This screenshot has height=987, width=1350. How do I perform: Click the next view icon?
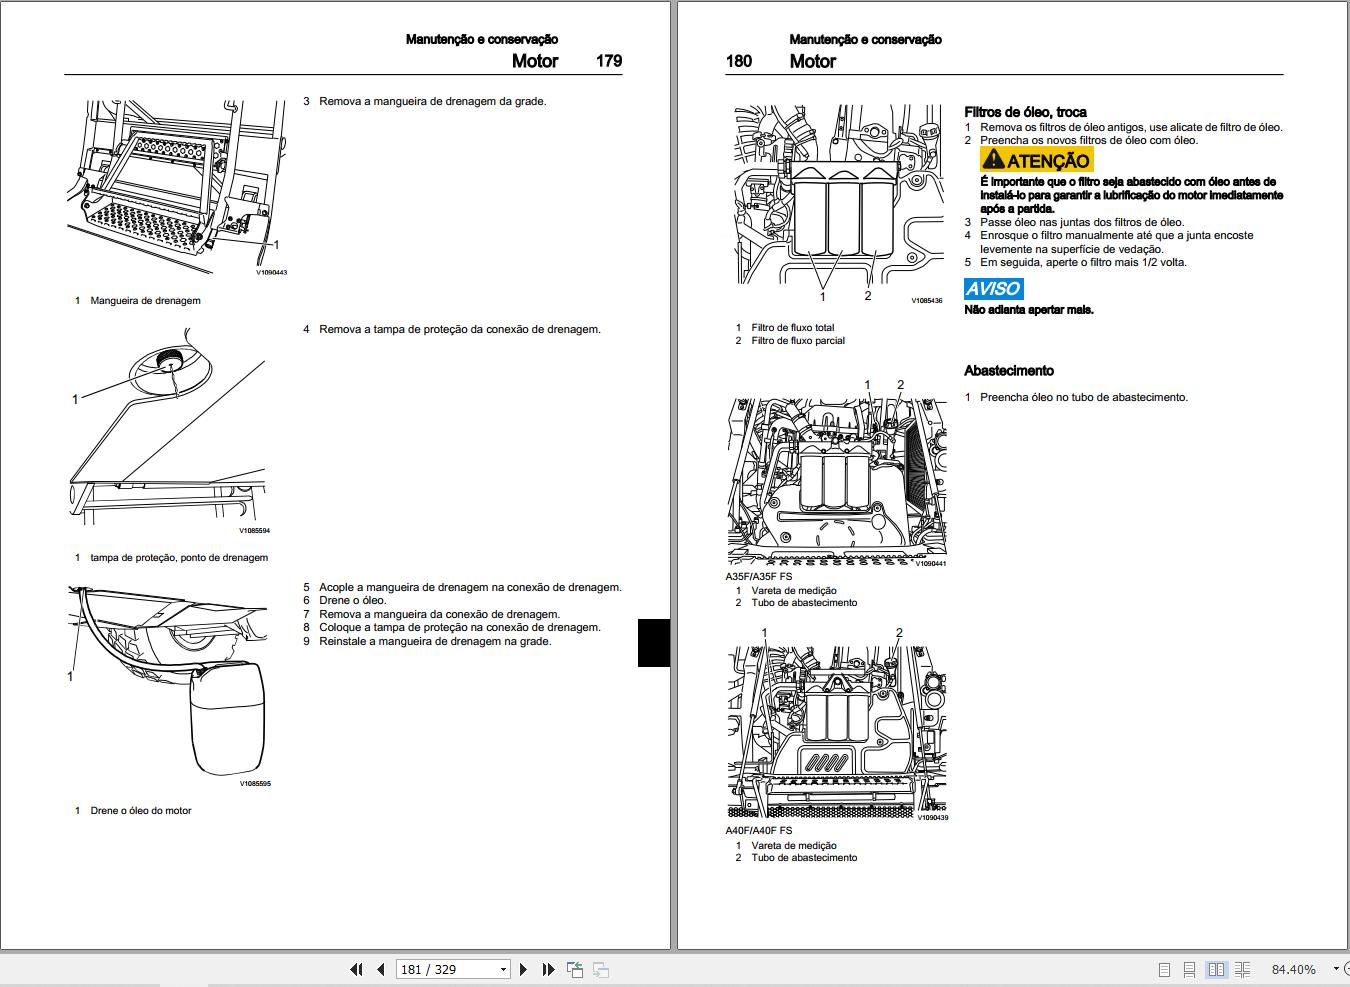coord(601,969)
